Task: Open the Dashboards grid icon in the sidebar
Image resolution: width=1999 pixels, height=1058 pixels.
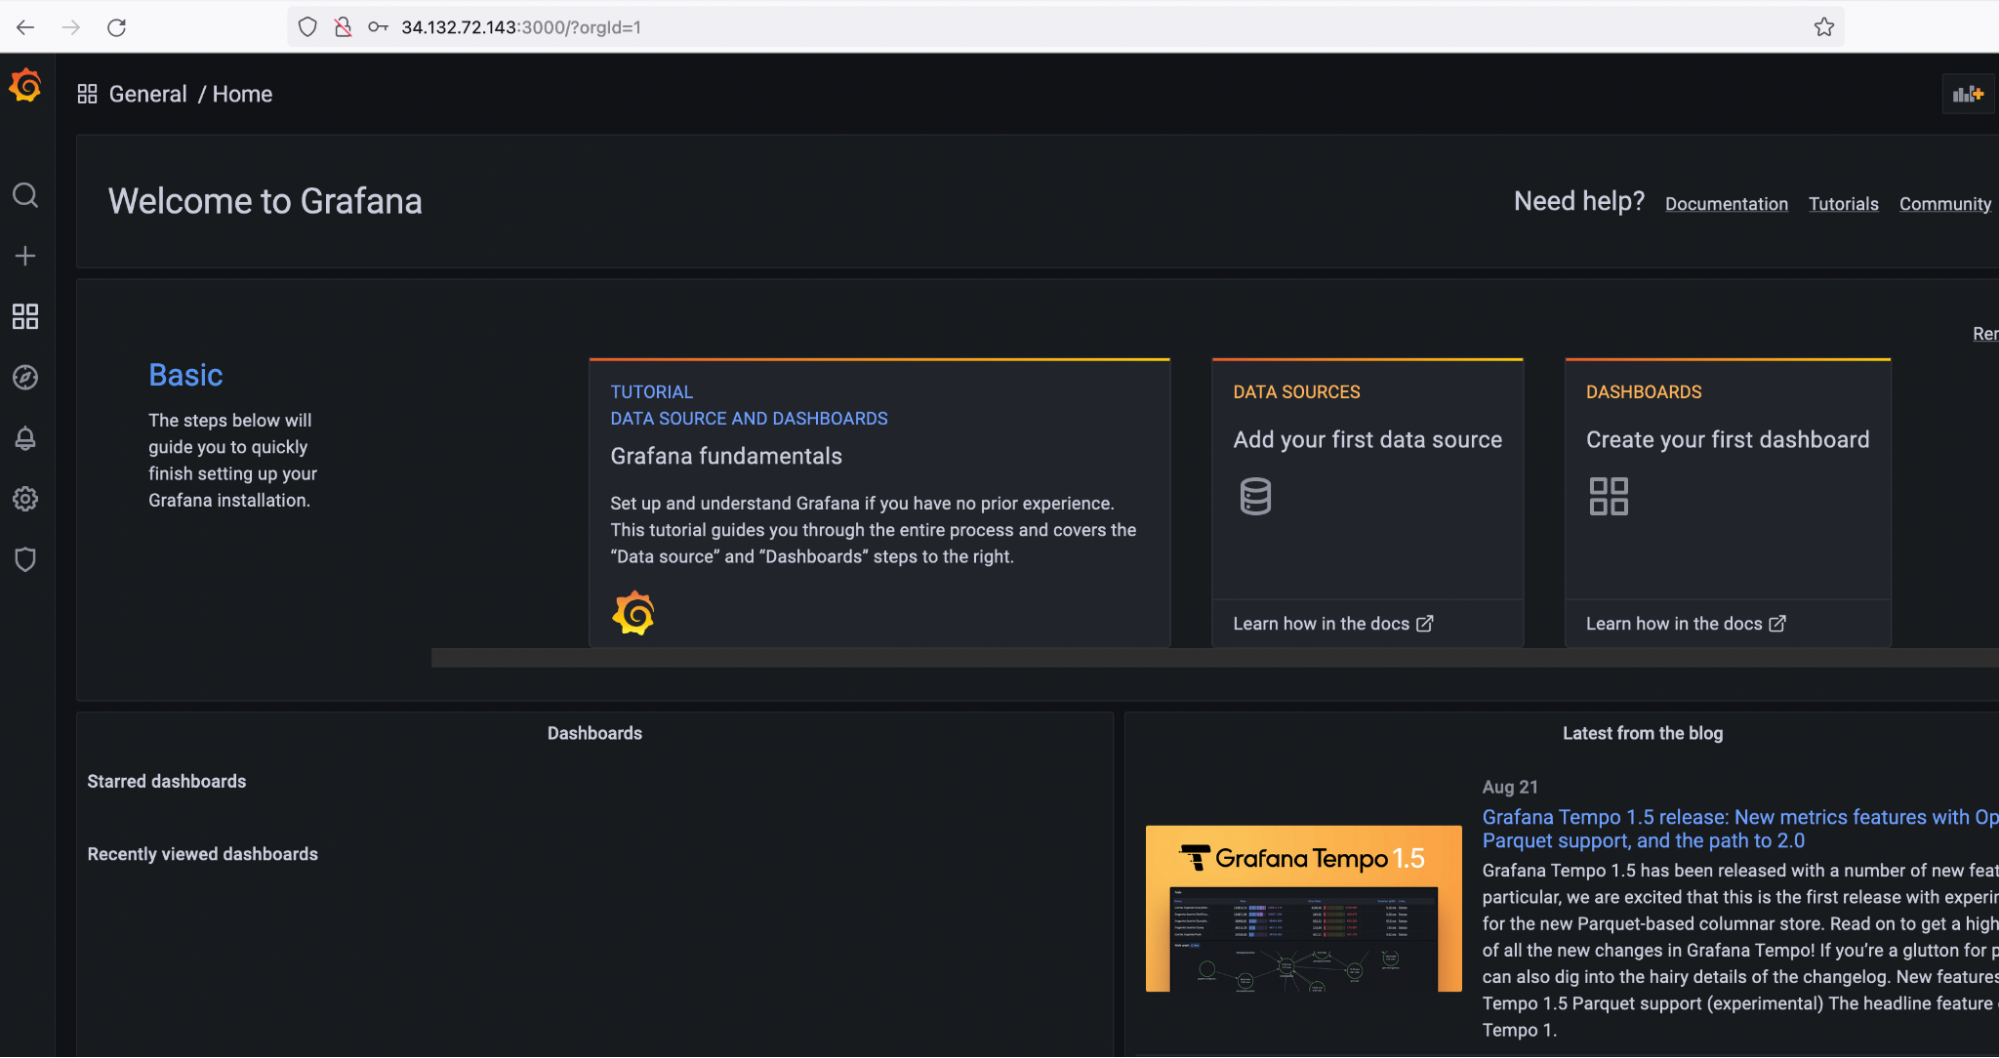Action: [25, 317]
